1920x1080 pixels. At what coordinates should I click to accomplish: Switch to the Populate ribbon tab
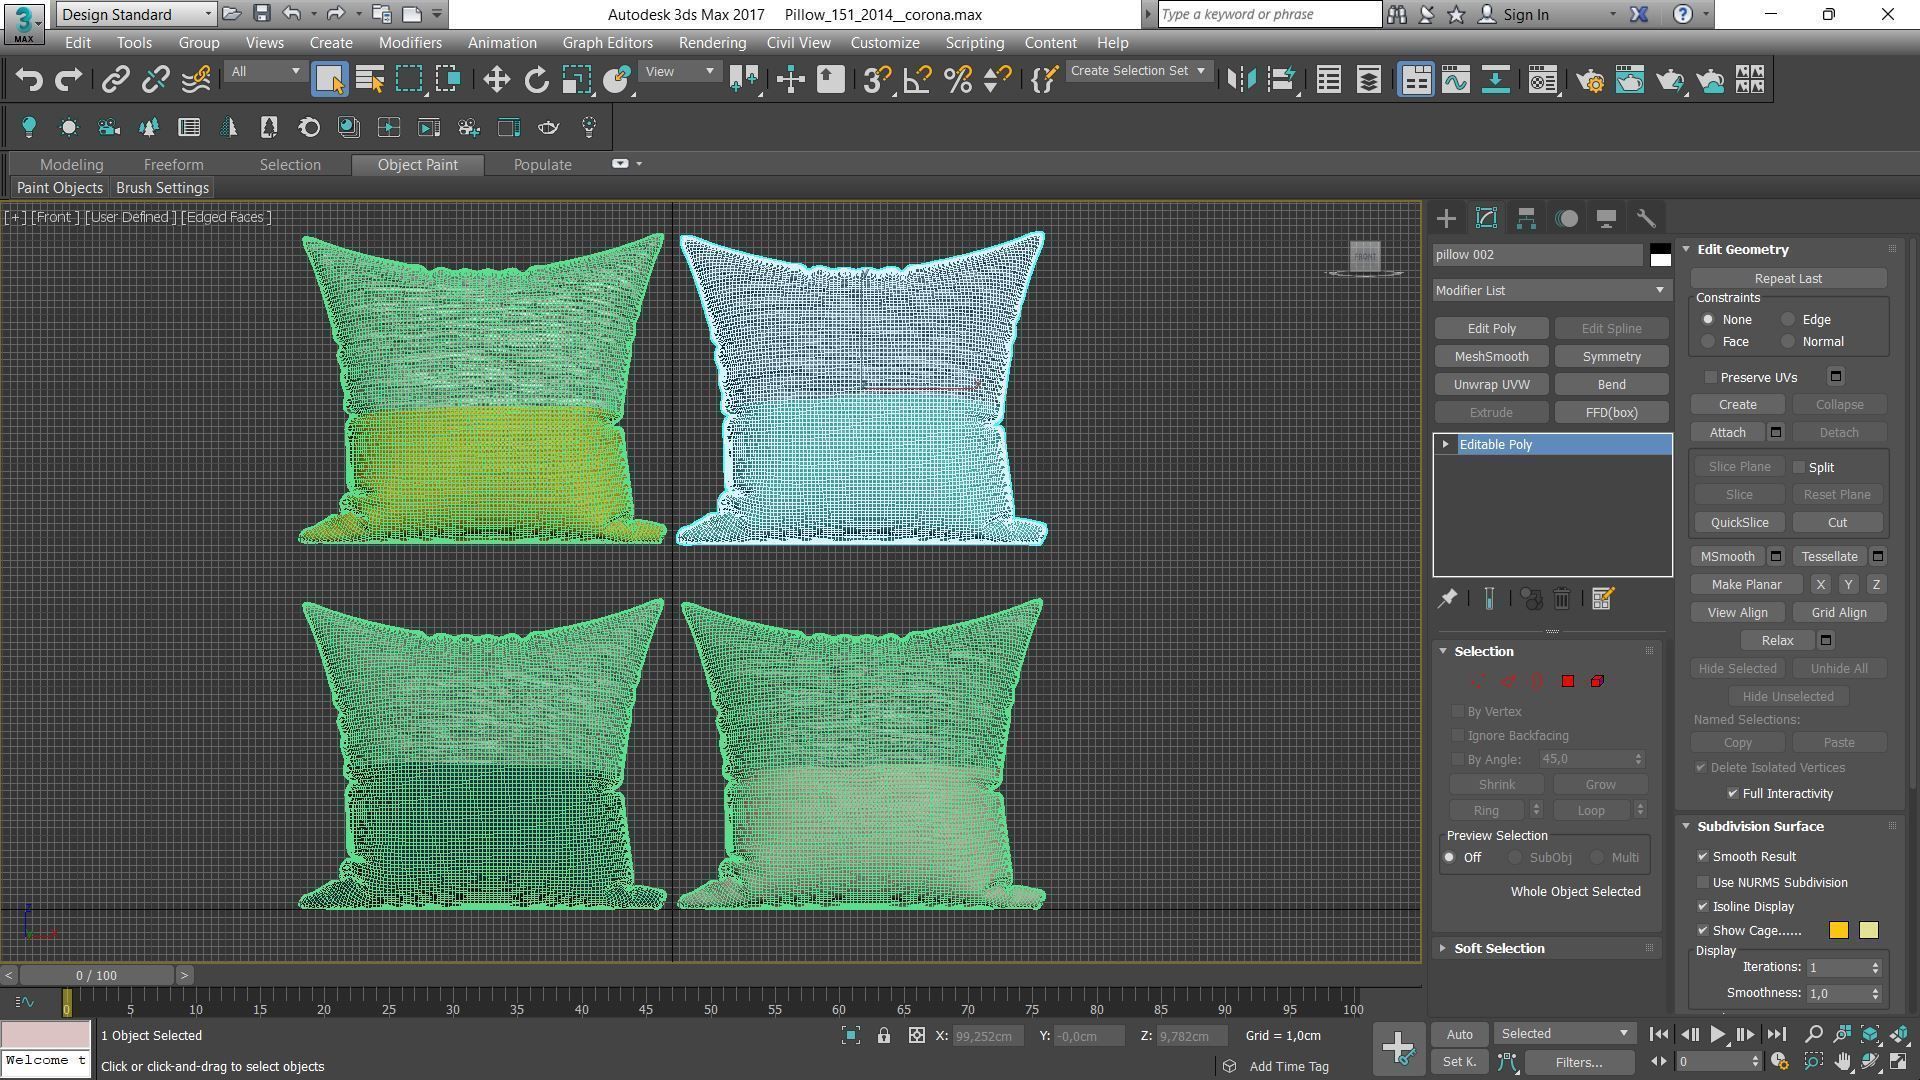[x=542, y=164]
